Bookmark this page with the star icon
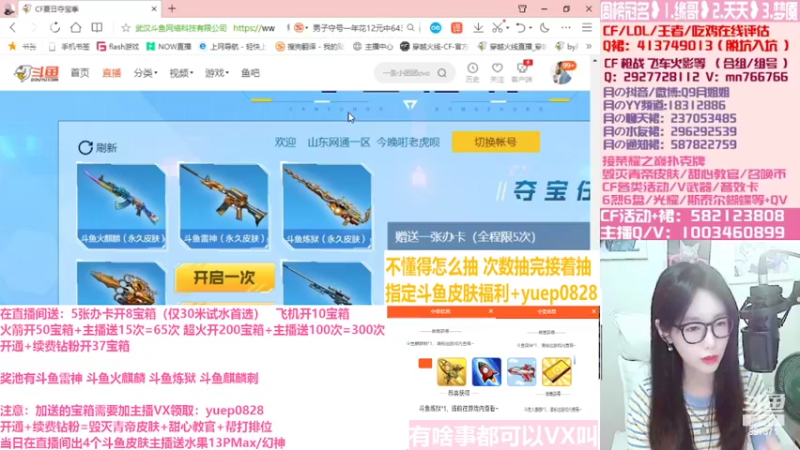The height and width of the screenshot is (450, 800). tap(126, 28)
